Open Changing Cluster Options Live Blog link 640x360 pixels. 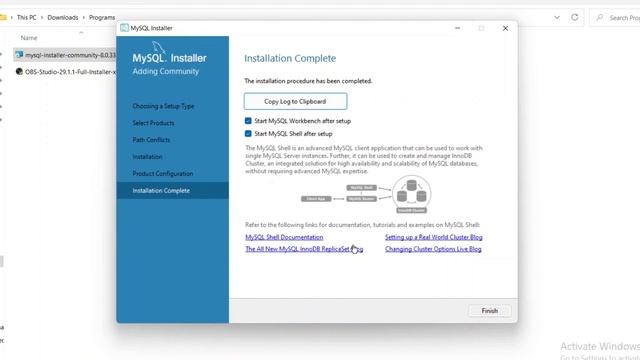433,249
